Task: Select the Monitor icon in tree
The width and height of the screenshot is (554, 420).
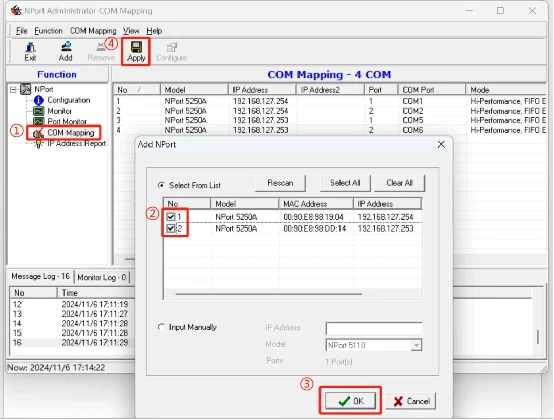Action: (x=39, y=111)
